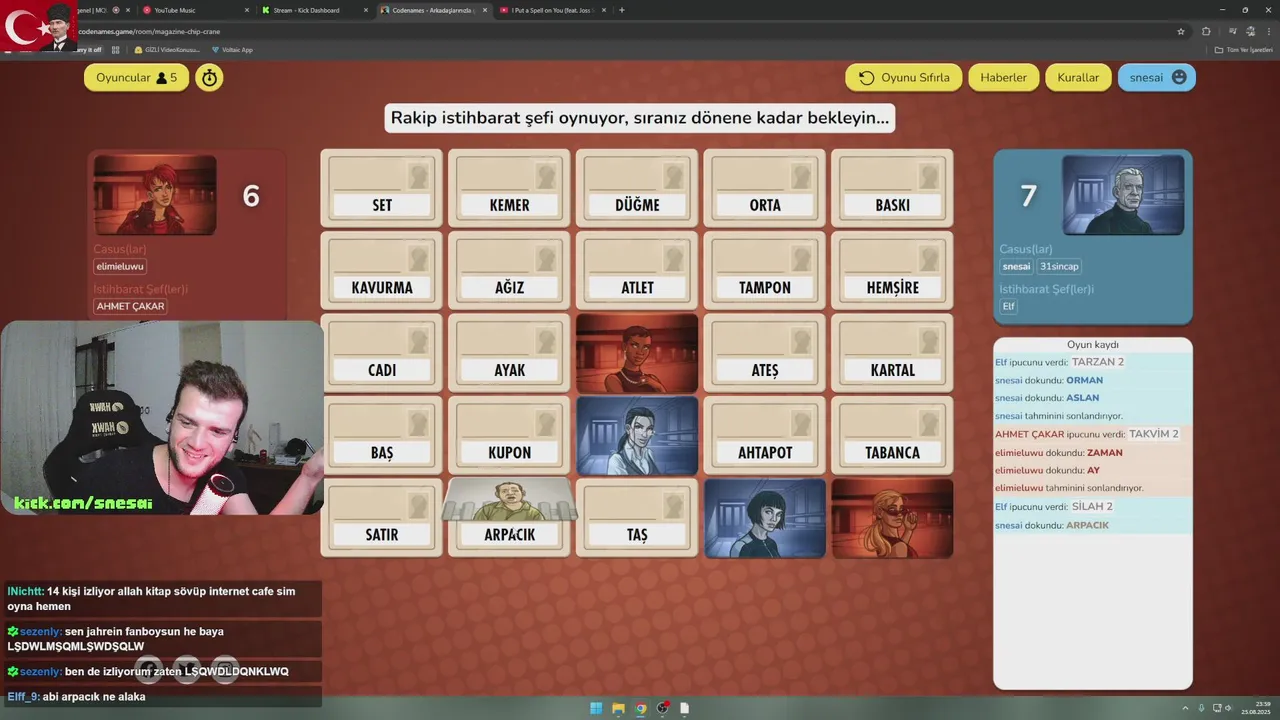
Task: Select the AHTAPOT word card
Action: [765, 436]
